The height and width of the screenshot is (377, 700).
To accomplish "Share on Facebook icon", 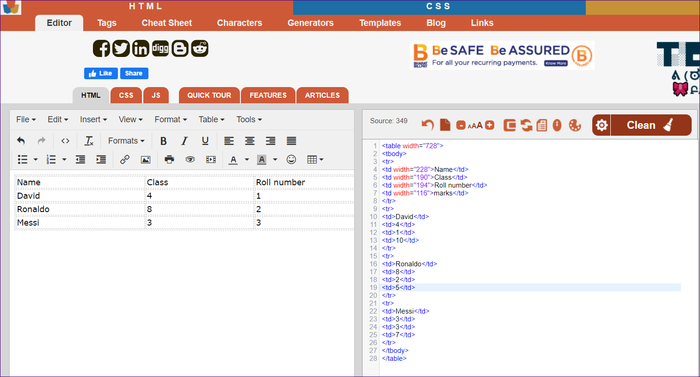I will [101, 48].
